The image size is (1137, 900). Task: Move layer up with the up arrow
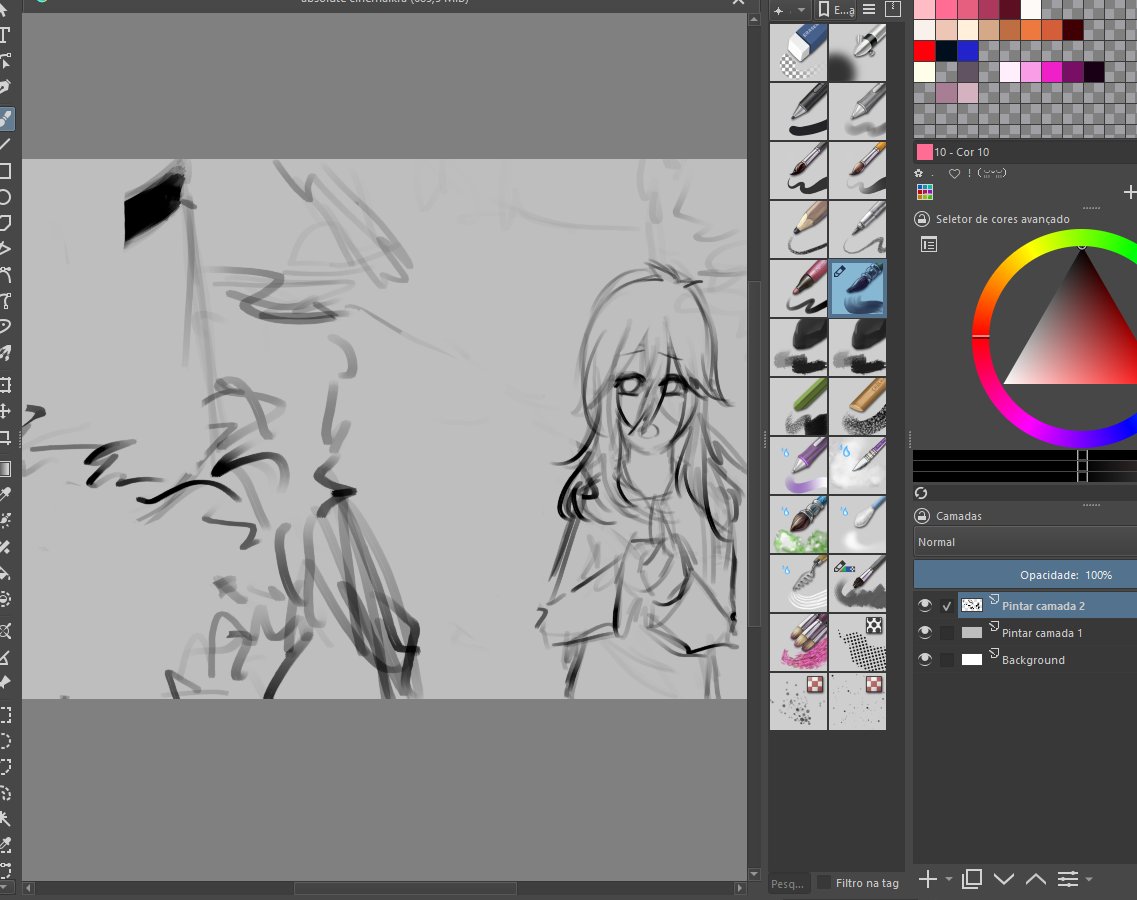1035,879
